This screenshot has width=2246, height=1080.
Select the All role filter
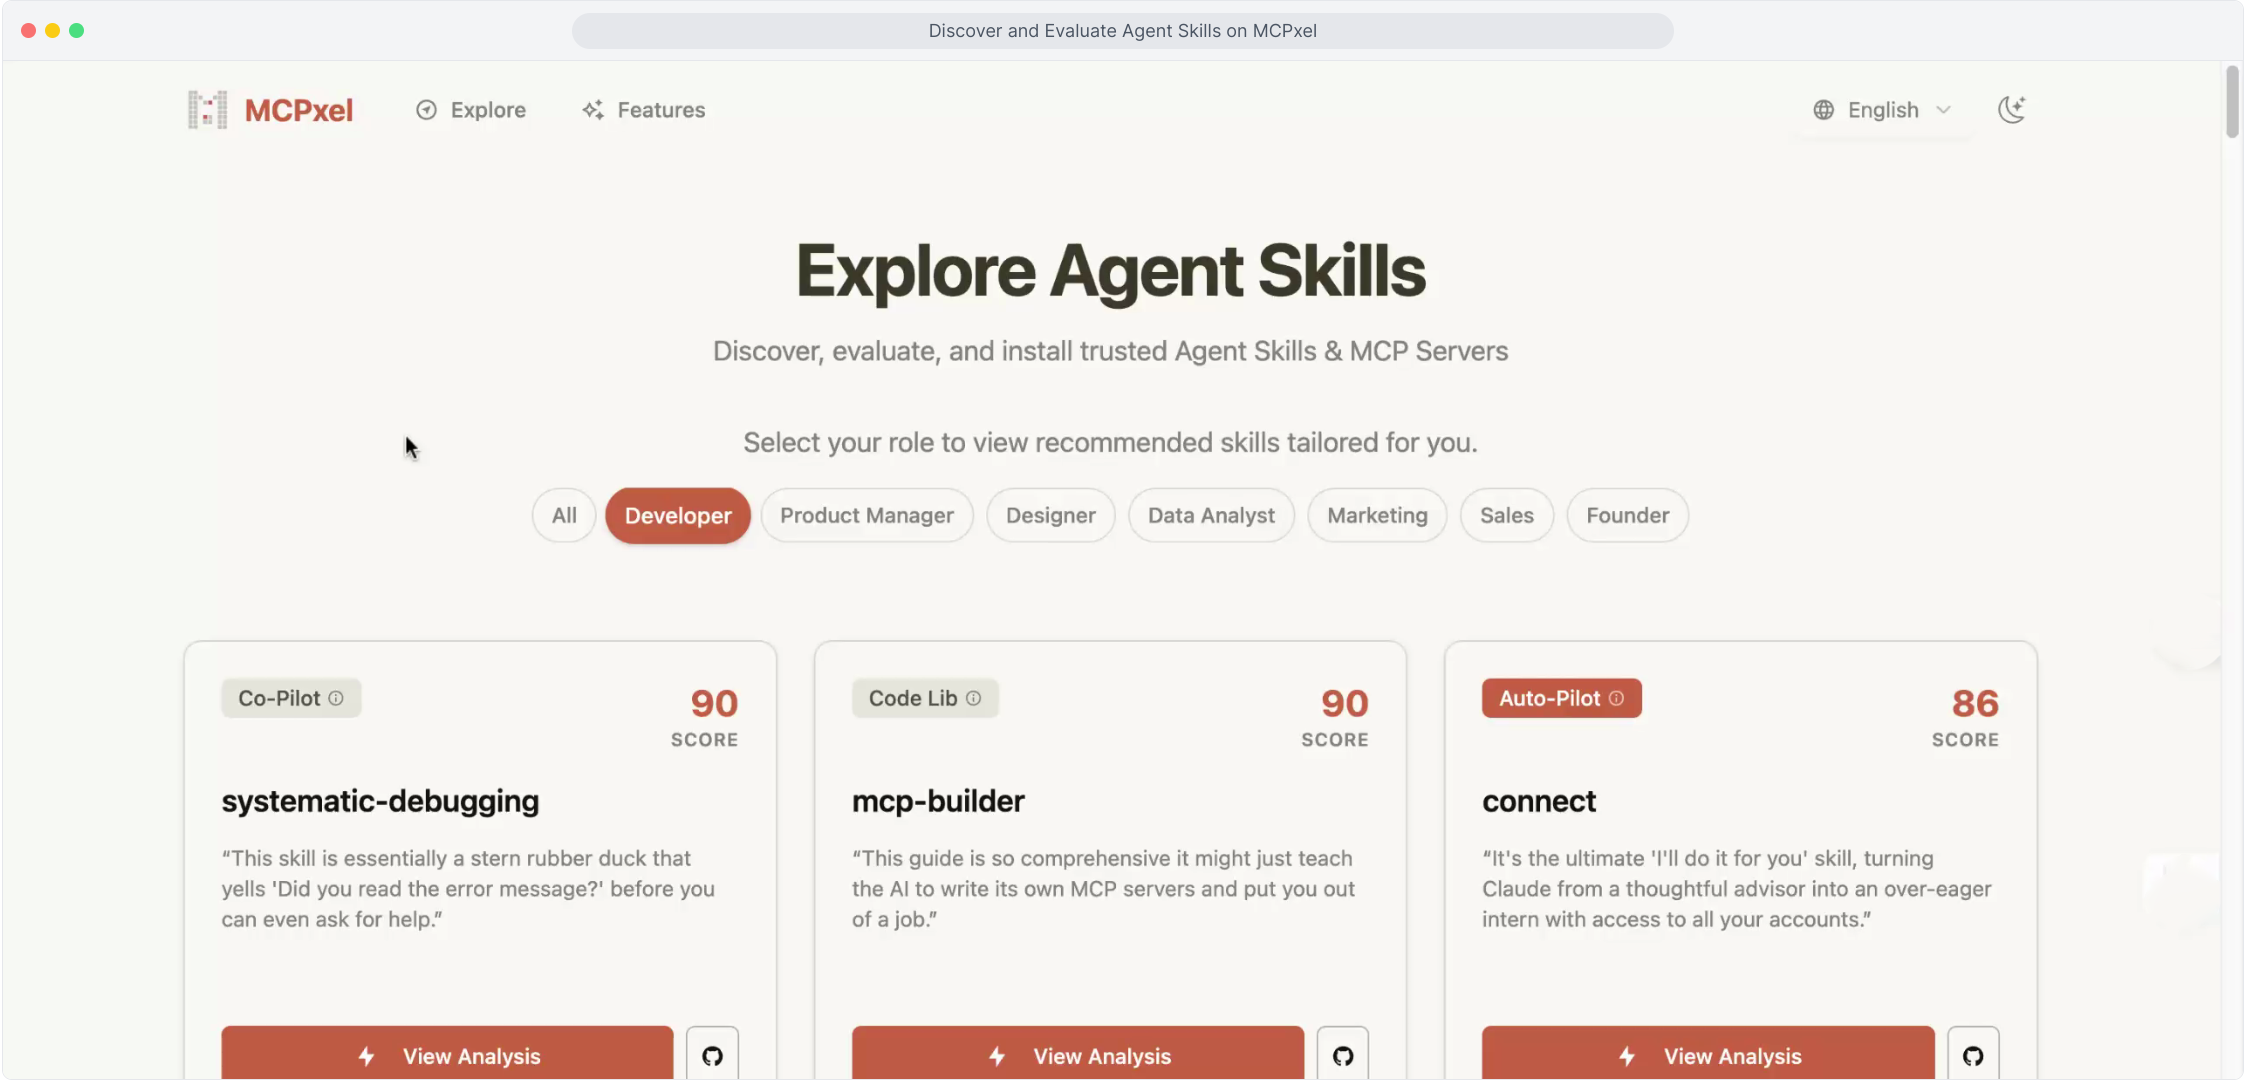click(x=564, y=515)
